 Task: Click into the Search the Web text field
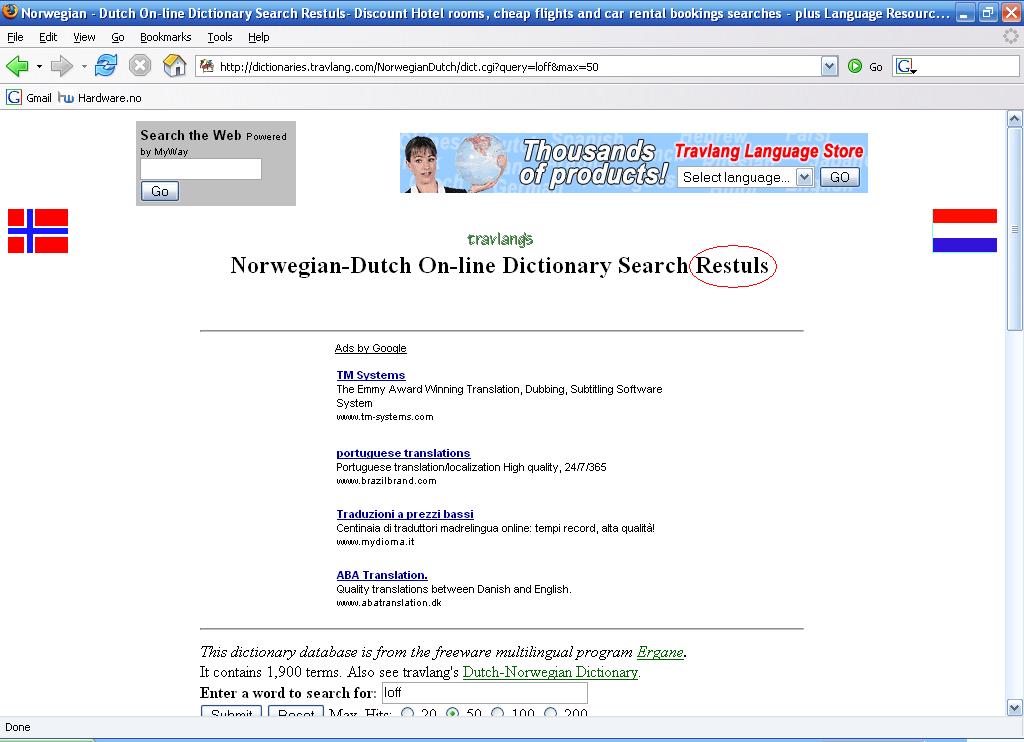(x=201, y=169)
